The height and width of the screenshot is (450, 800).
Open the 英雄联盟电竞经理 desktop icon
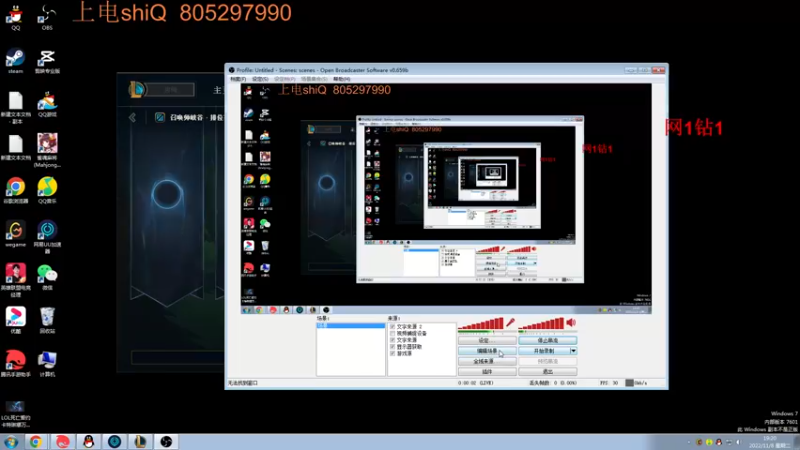(15, 281)
